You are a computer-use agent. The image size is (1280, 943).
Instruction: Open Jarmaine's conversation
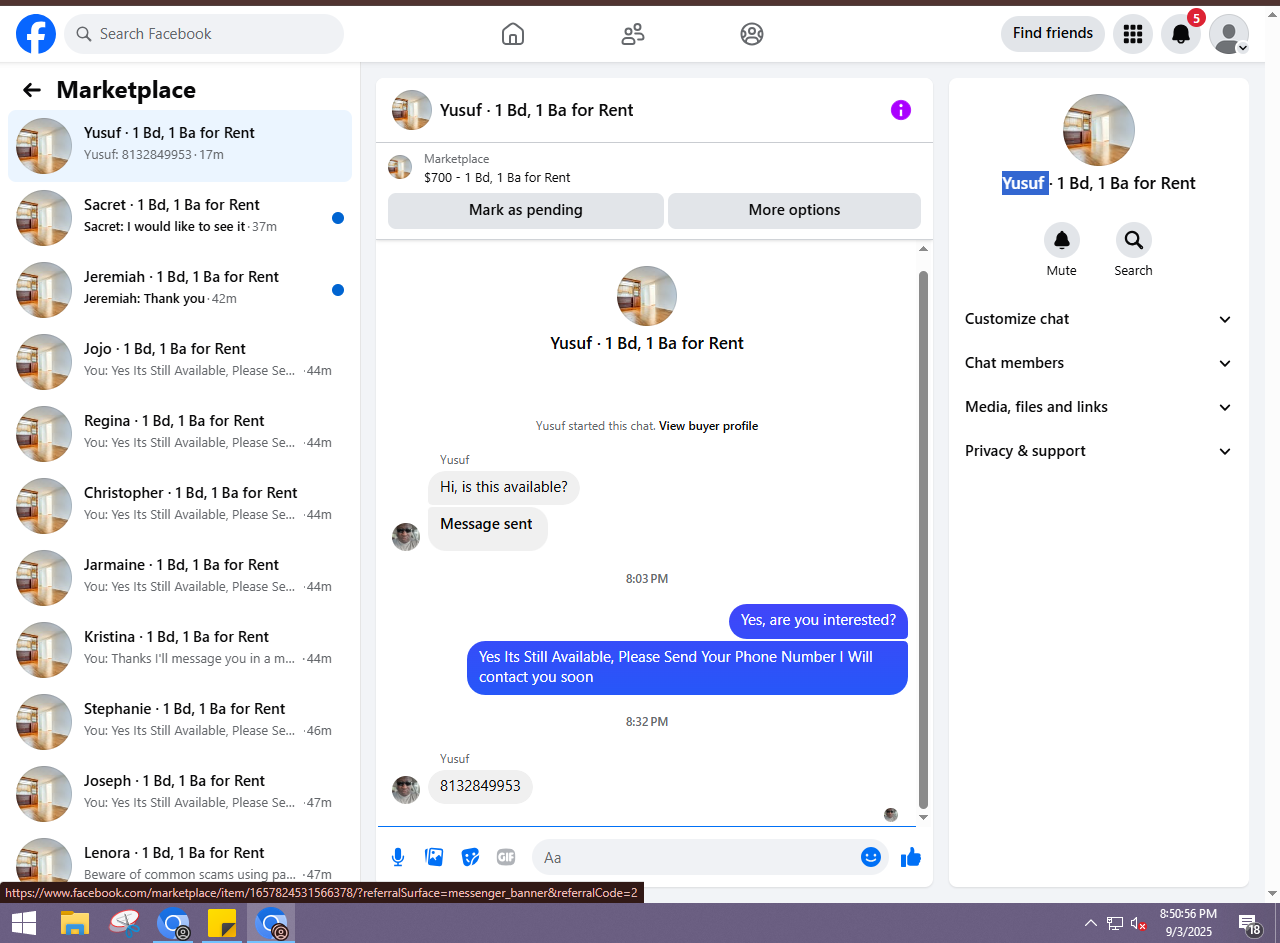[x=180, y=578]
